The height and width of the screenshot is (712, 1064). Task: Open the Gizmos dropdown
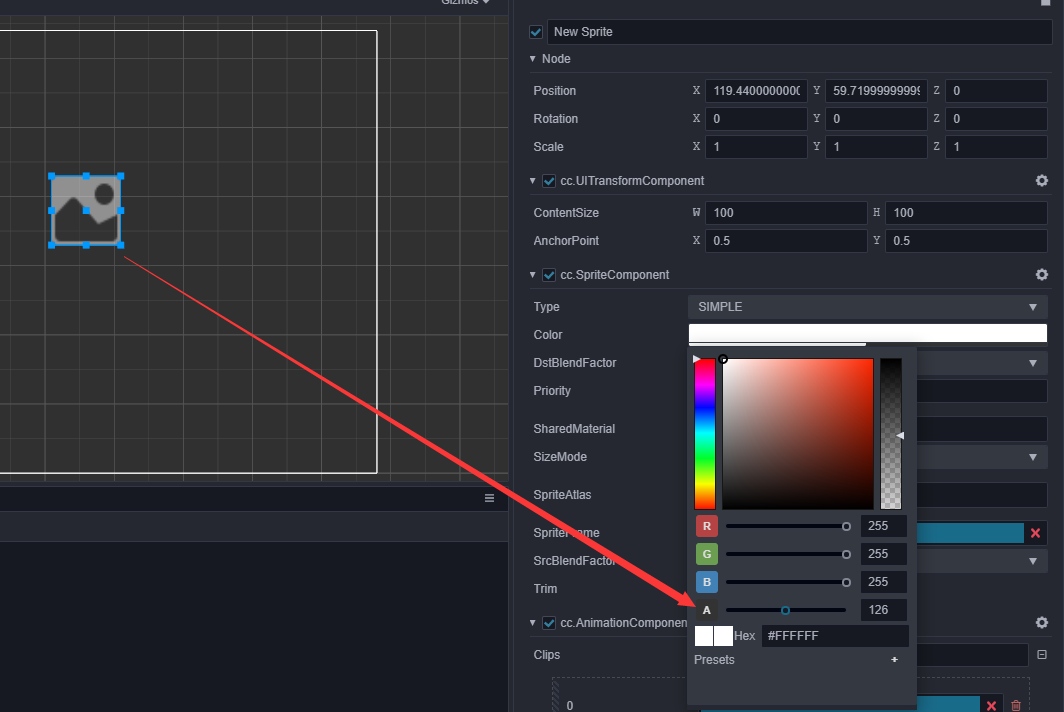tap(466, 2)
